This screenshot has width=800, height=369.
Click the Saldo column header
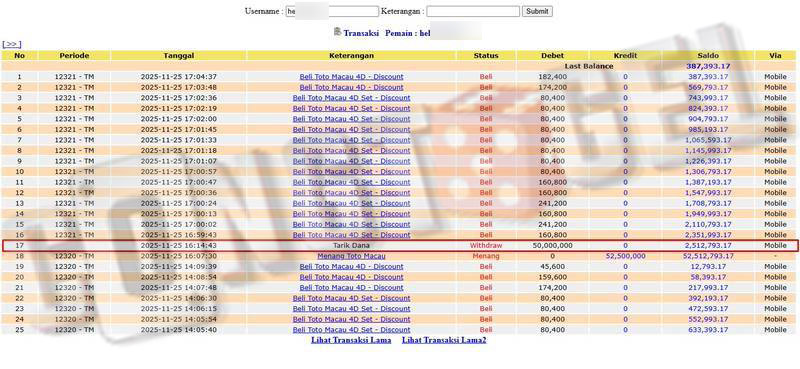click(708, 55)
